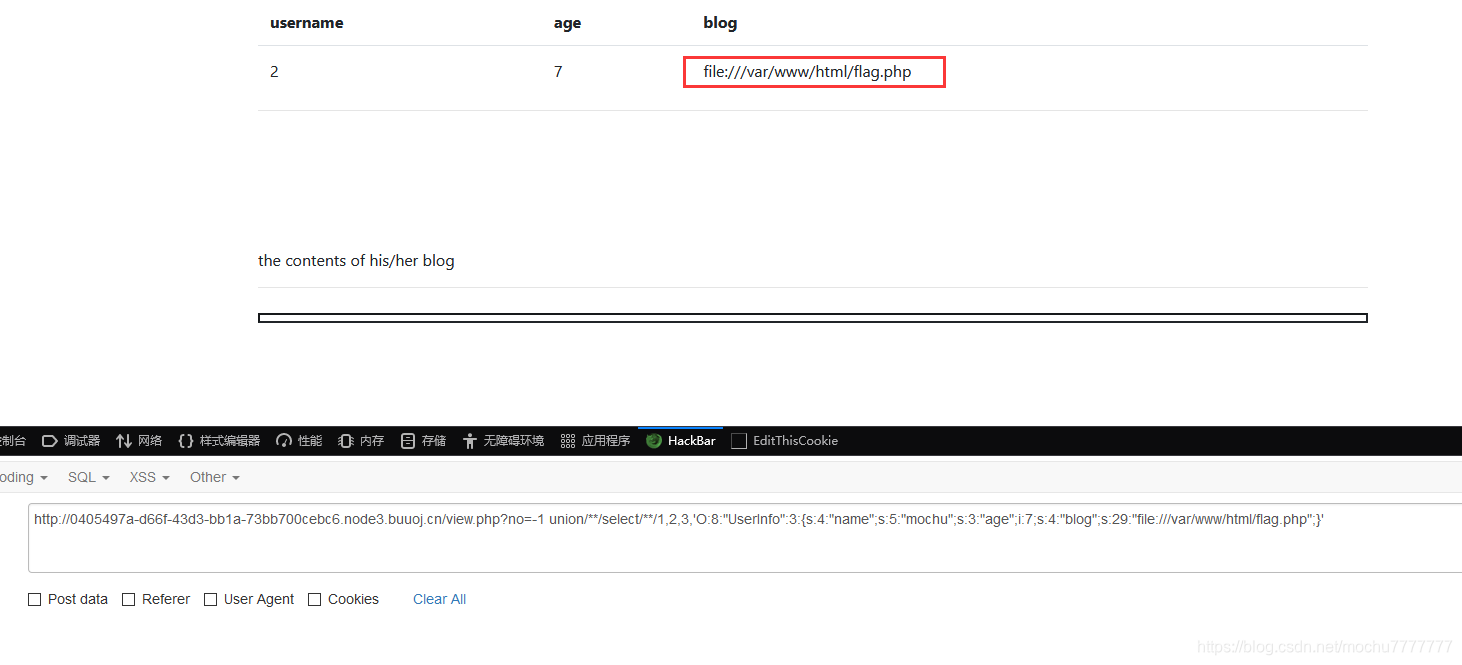Click the username value 2 cell
The height and width of the screenshot is (665, 1462).
click(x=274, y=72)
